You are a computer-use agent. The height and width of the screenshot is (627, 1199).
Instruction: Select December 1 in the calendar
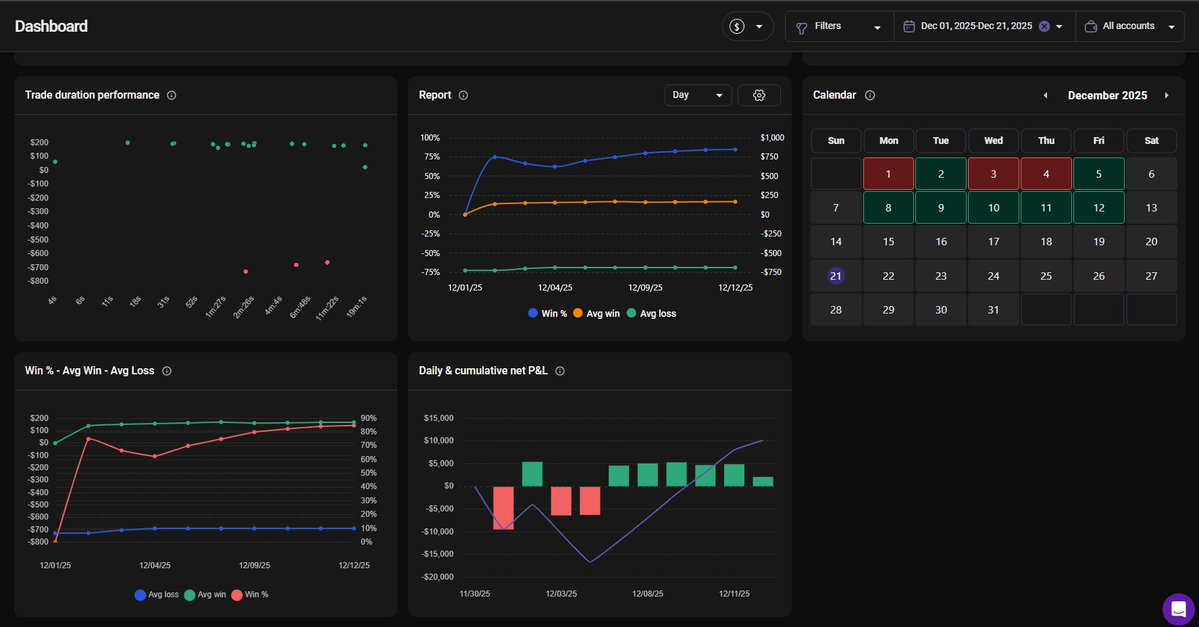pos(889,174)
